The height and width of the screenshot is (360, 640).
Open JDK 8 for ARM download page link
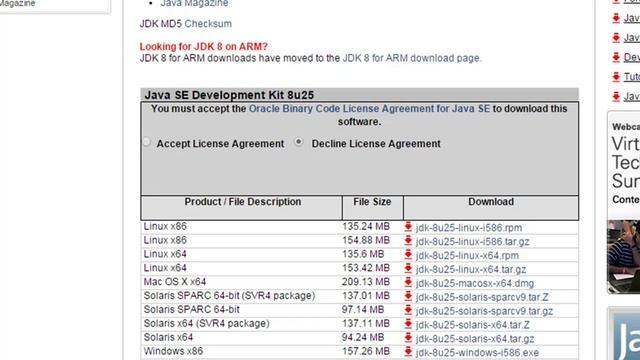[411, 58]
